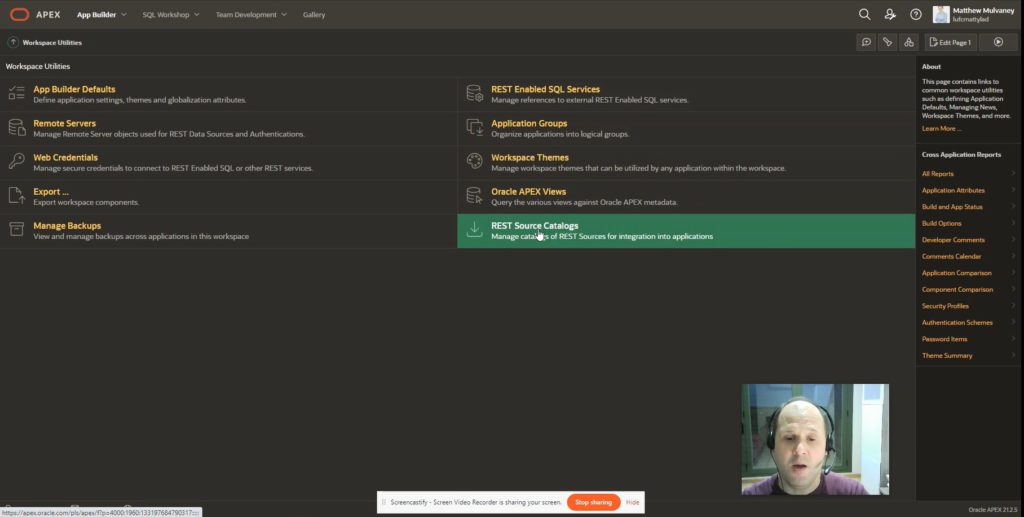Open App Builder Defaults link
This screenshot has width=1024, height=517.
pyautogui.click(x=74, y=89)
